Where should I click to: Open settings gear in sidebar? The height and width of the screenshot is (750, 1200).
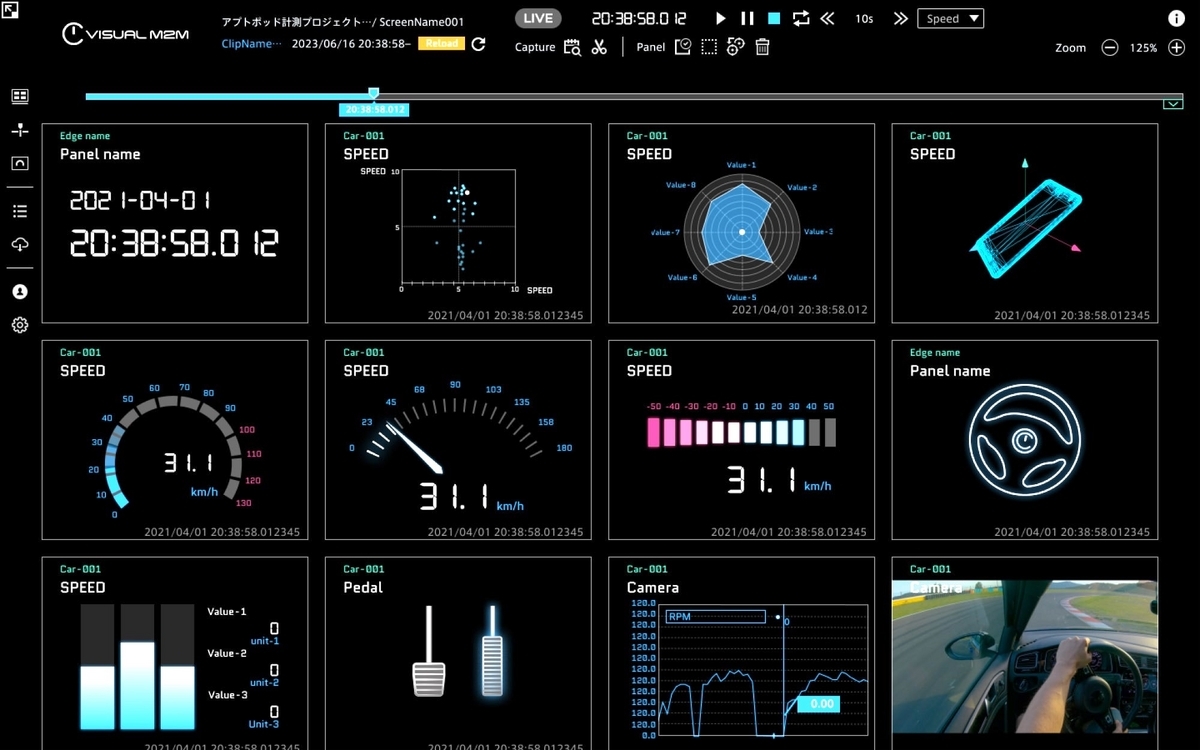click(x=20, y=325)
